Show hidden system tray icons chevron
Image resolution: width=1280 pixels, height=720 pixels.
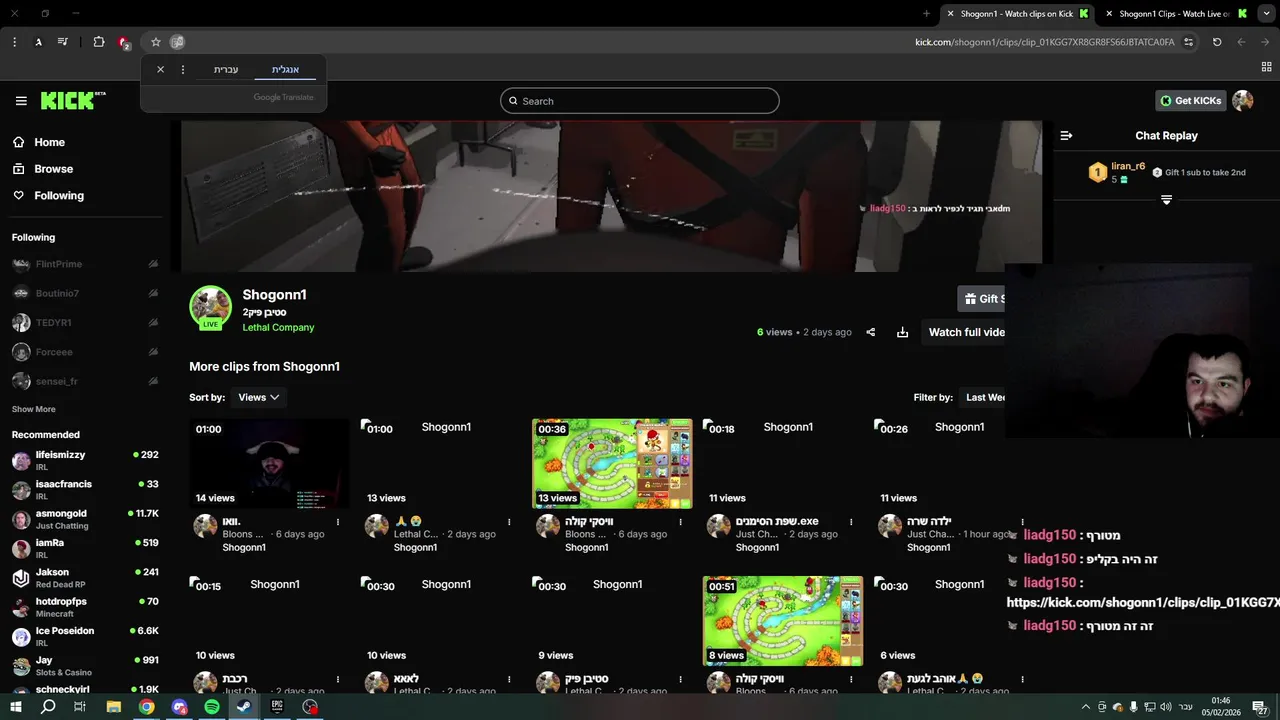tap(1086, 706)
